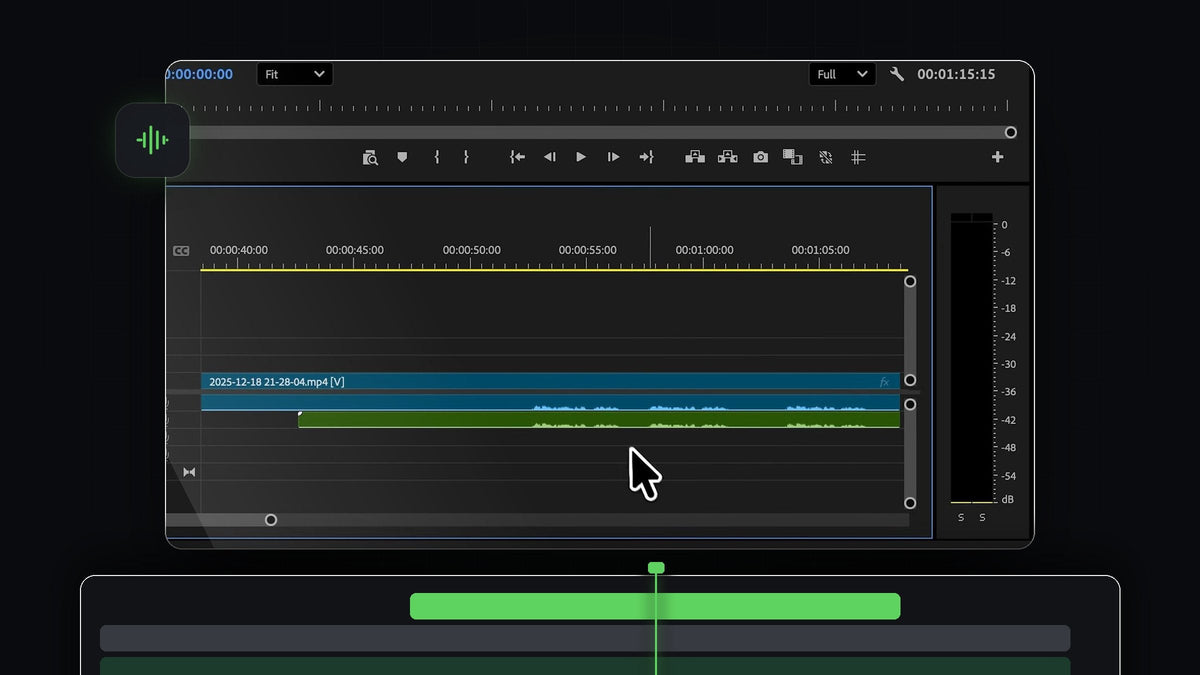Click timeline ruler at 00:00:40:00
This screenshot has width=1200, height=675.
[x=238, y=250]
